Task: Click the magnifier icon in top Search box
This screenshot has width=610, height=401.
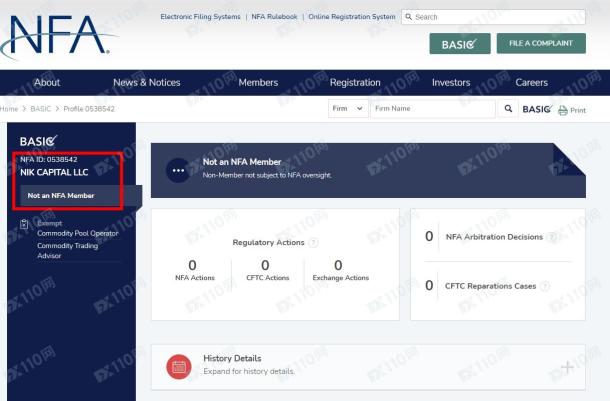Action: pos(408,17)
